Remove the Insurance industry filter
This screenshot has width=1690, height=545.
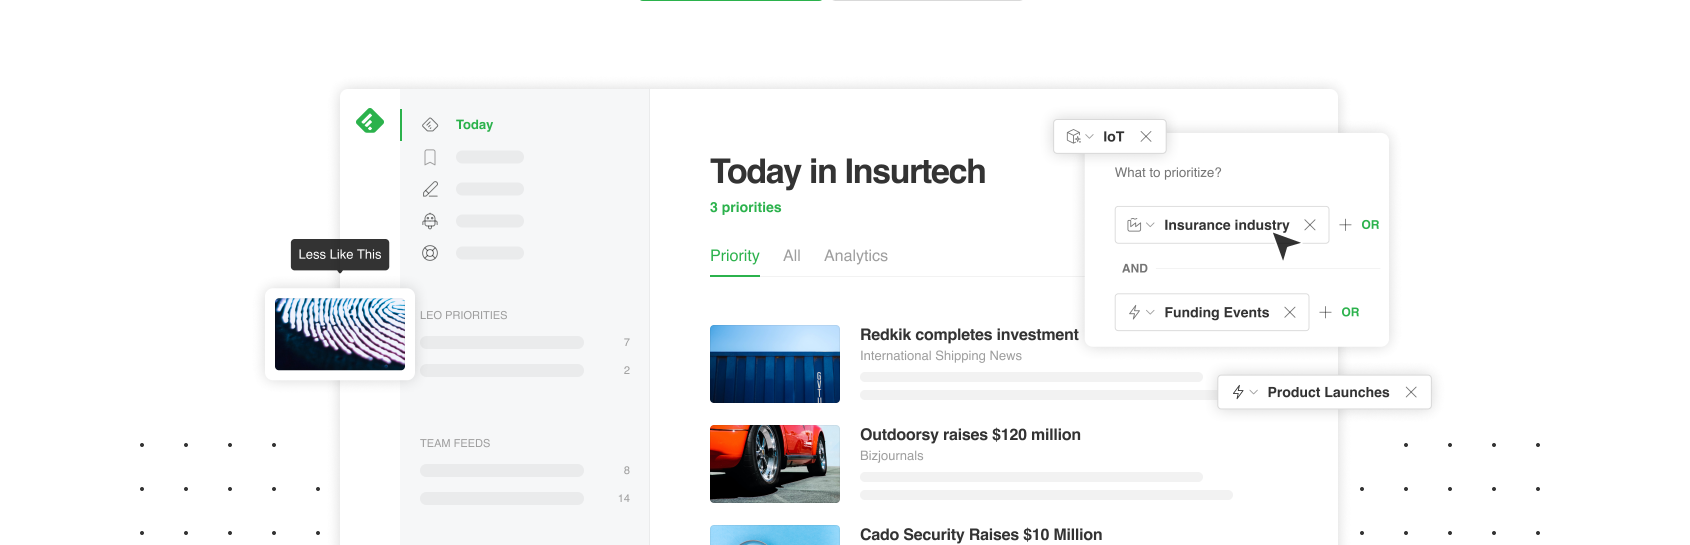pos(1310,225)
